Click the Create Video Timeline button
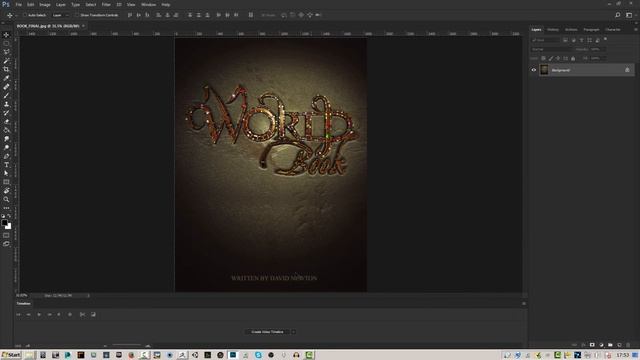The image size is (640, 360). click(x=267, y=332)
